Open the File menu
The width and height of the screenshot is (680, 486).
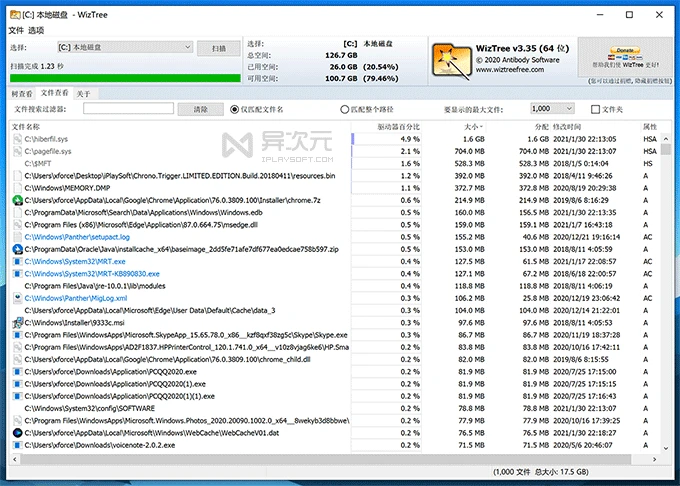(16, 30)
